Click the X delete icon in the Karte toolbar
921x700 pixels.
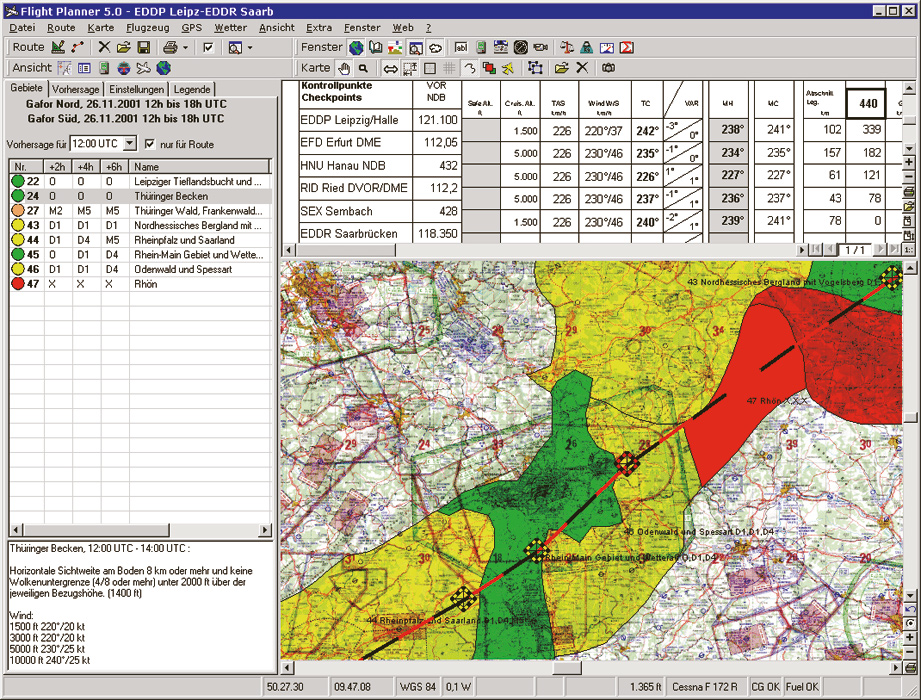[x=582, y=69]
